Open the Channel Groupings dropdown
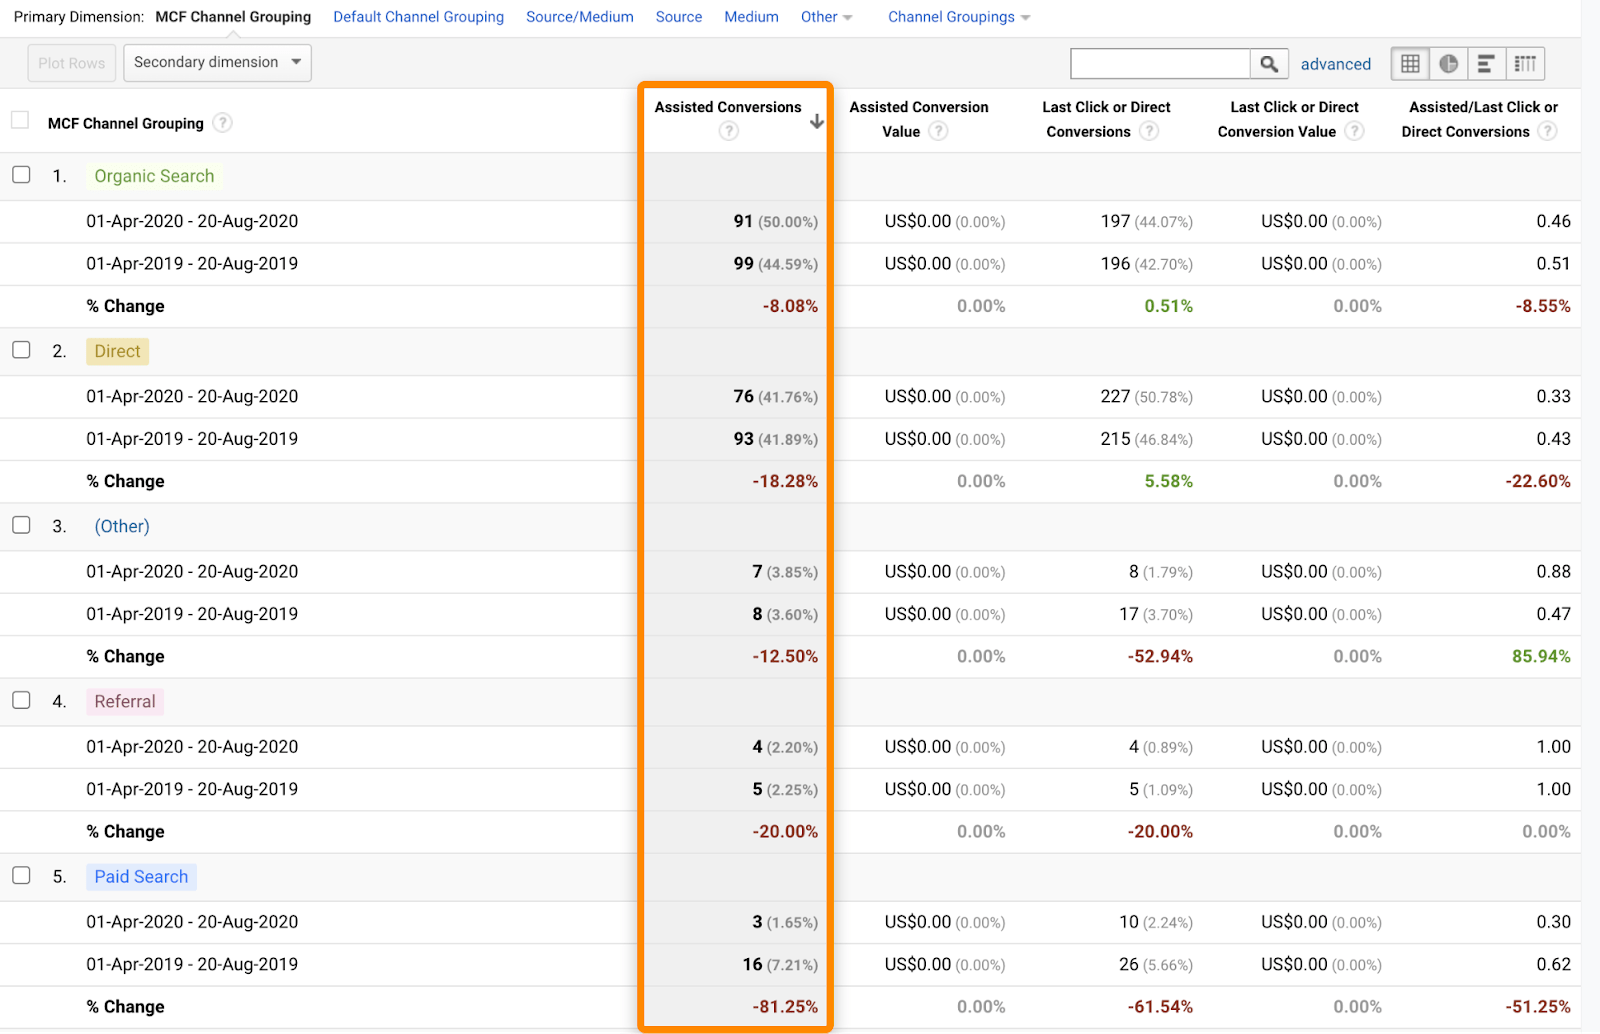Screen dimensions: 1600x1034 (x=958, y=17)
